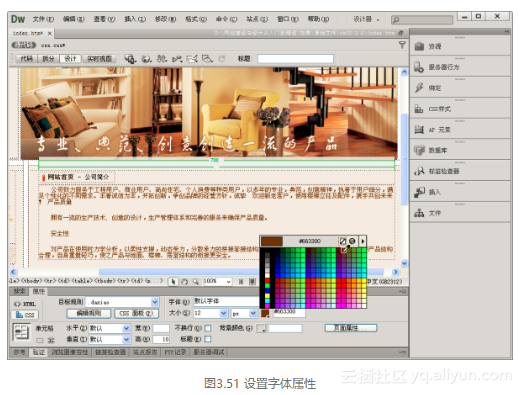Open the 绑定 (Bindings) panel icon
Viewport: 523px width, 395px height.
click(419, 88)
